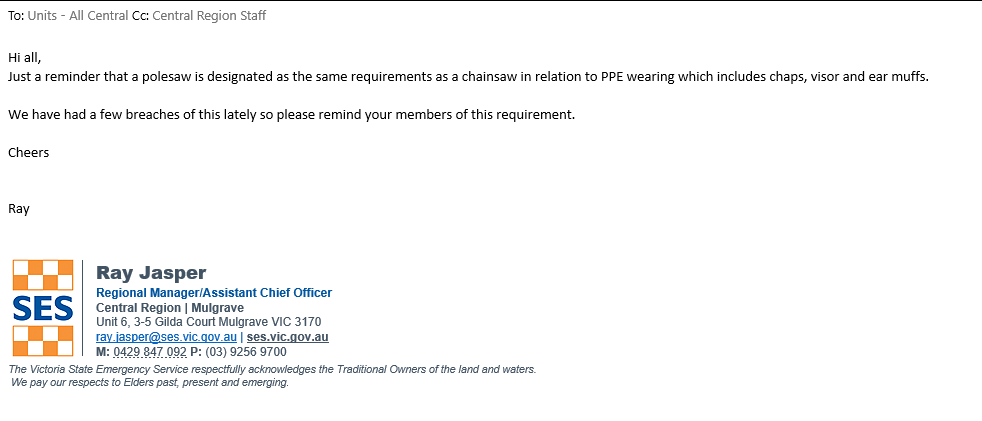
Task: Click the sentence about recent breaches
Action: coord(291,114)
